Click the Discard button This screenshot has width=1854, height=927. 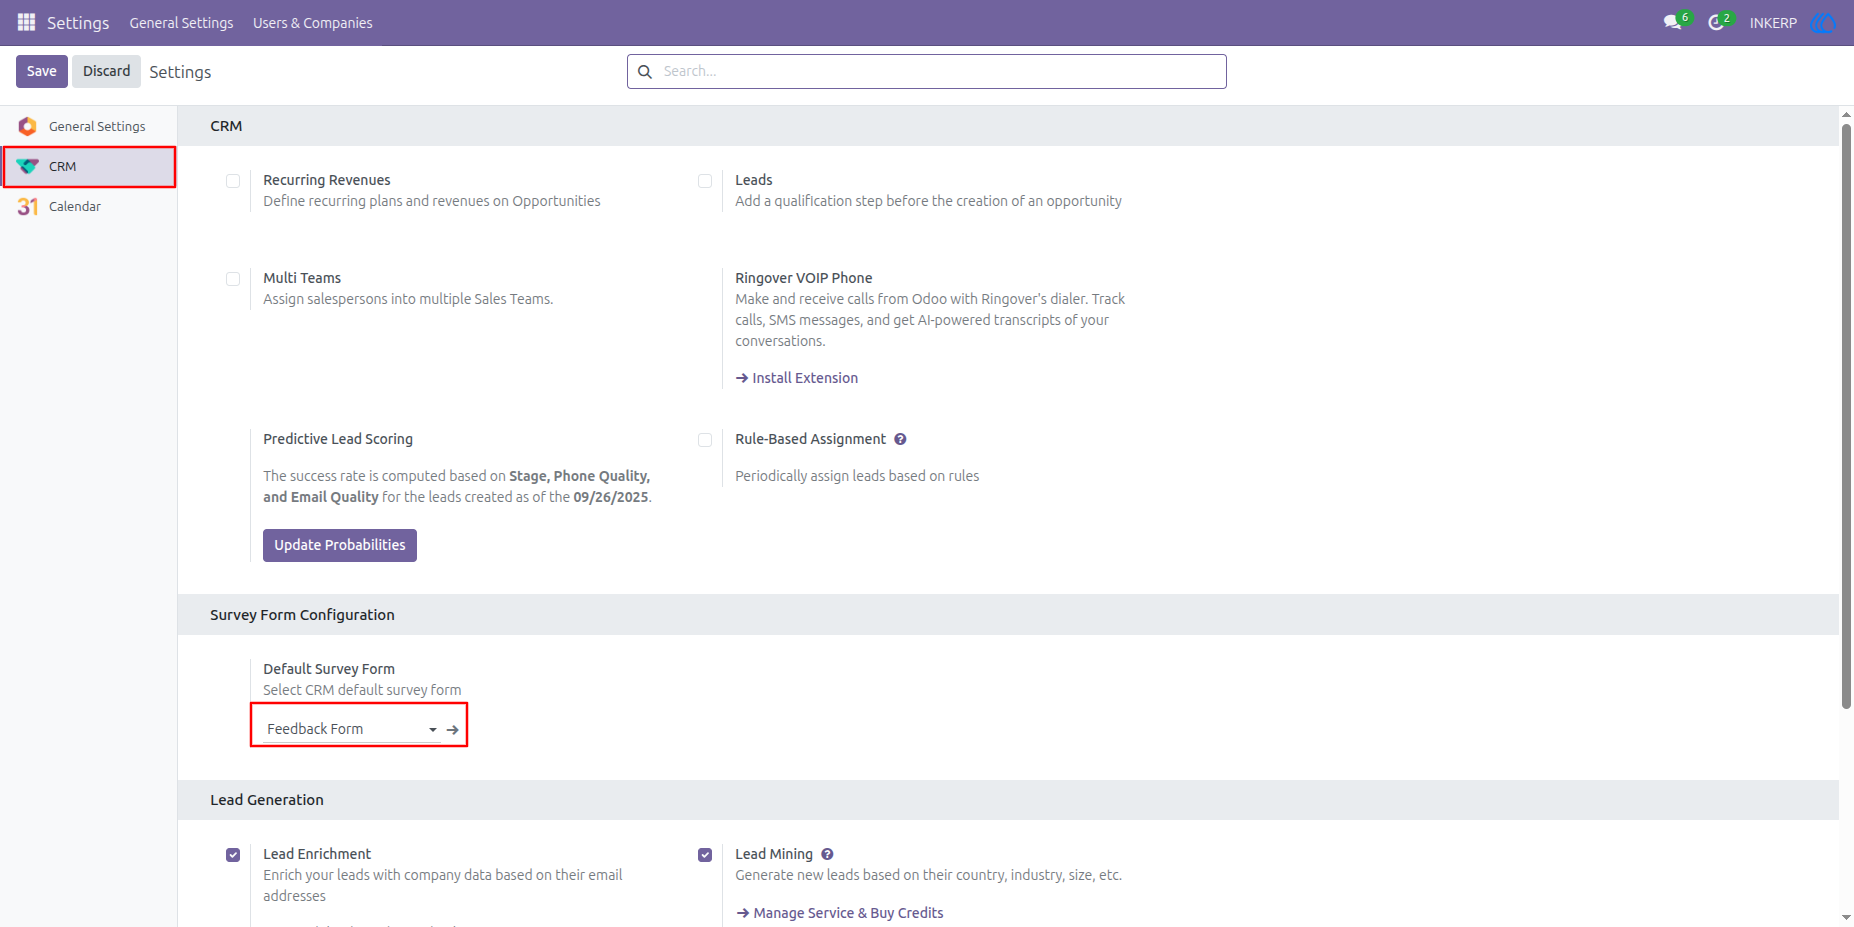pyautogui.click(x=106, y=71)
